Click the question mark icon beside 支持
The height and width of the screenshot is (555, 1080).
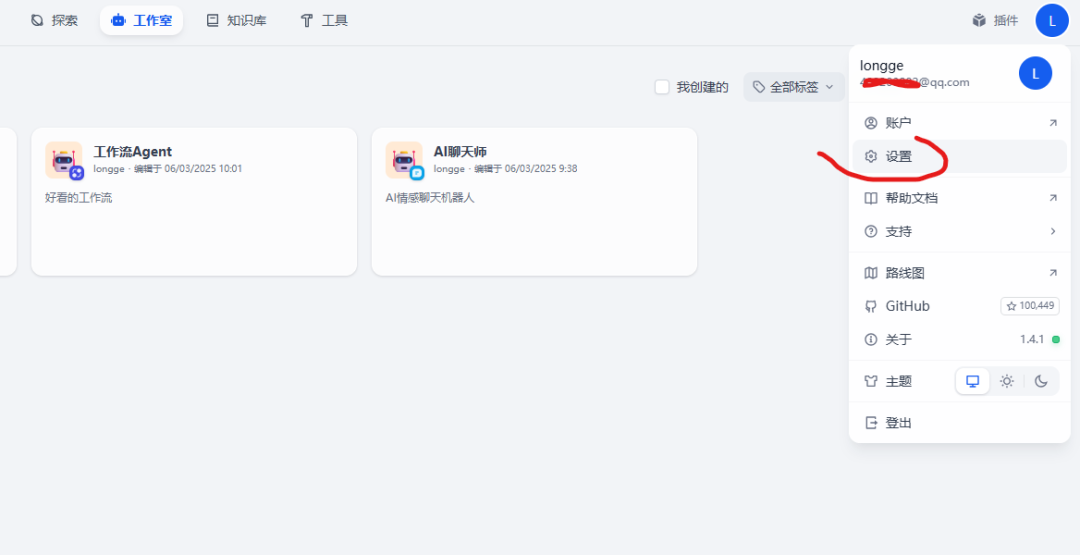pyautogui.click(x=871, y=231)
